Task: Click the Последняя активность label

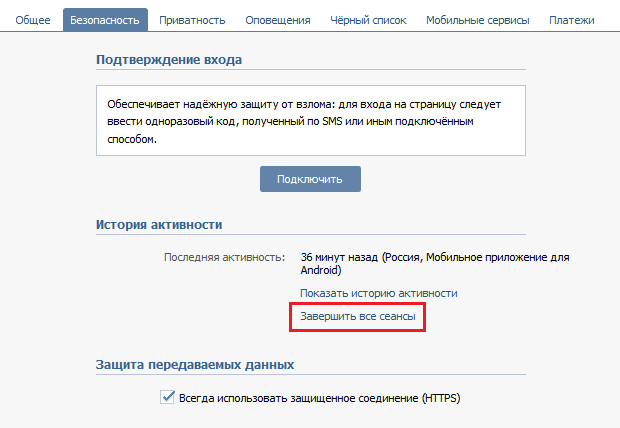Action: 224,257
